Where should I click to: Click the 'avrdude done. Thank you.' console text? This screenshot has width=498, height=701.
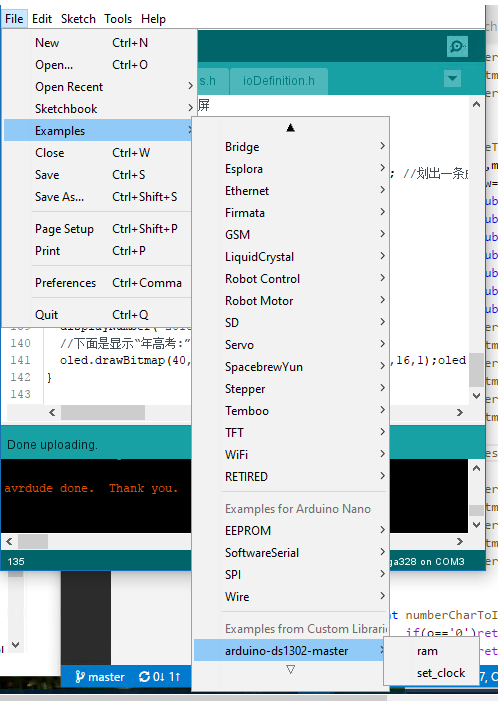[91, 488]
